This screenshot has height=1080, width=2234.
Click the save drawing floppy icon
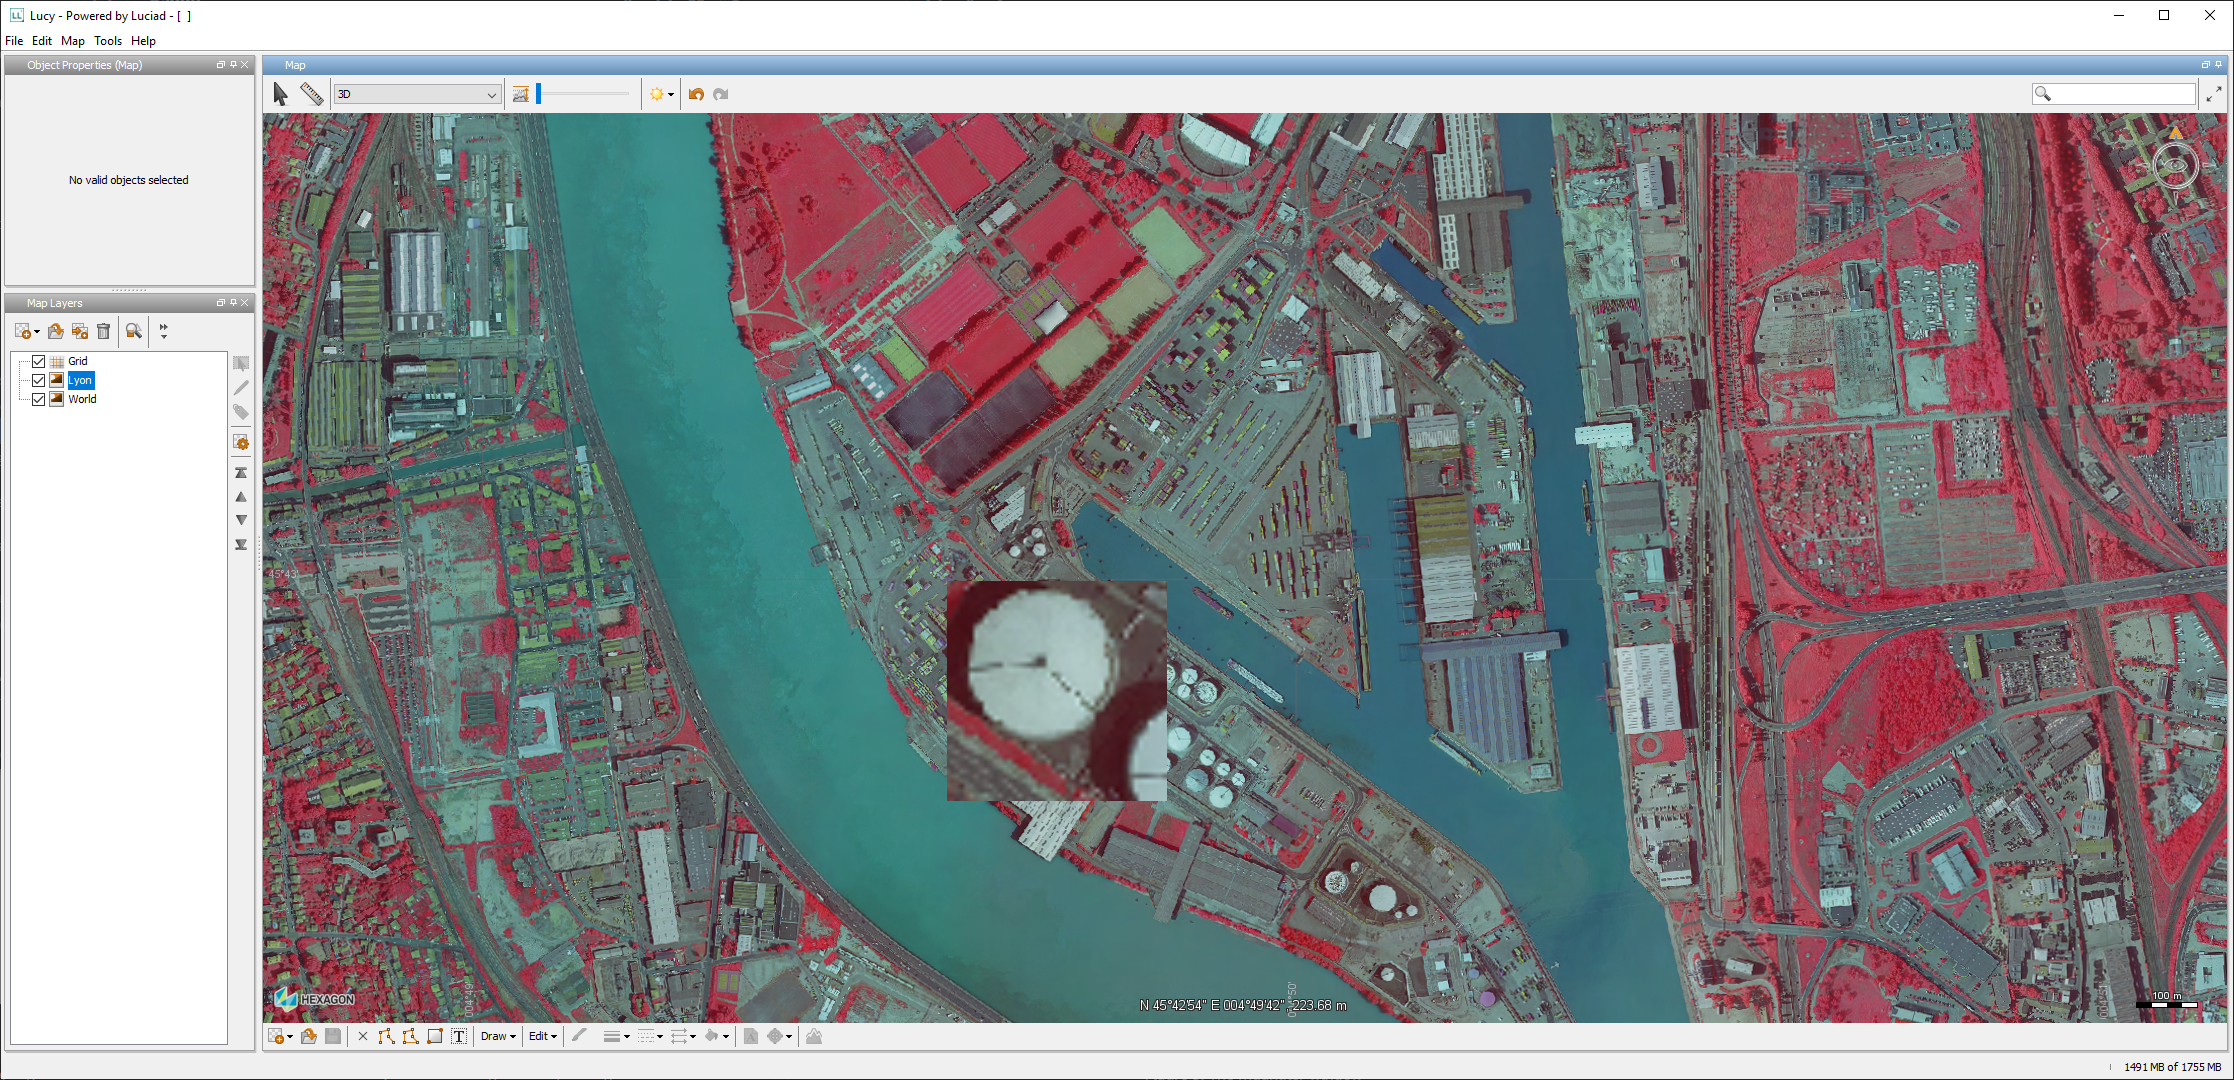333,1036
